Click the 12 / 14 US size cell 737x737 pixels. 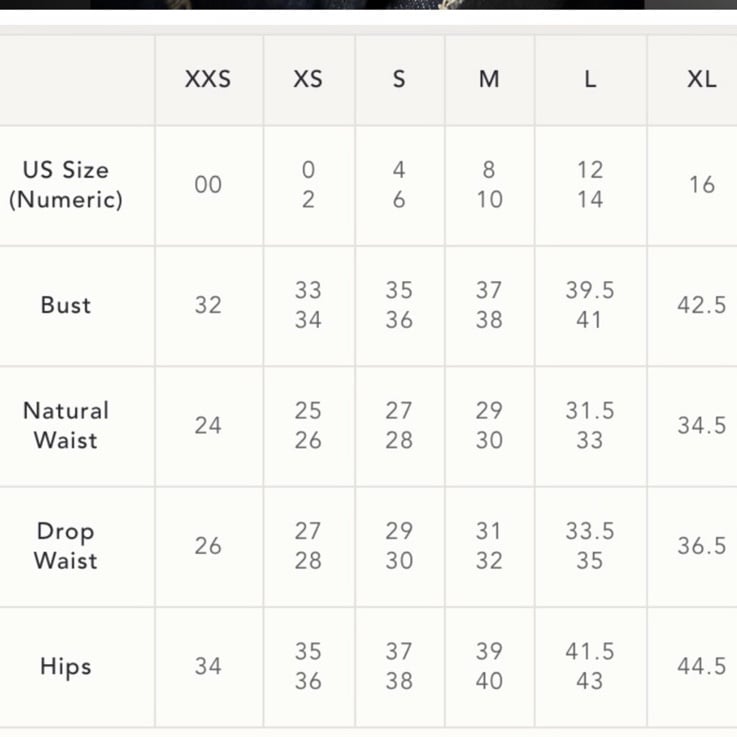click(590, 185)
